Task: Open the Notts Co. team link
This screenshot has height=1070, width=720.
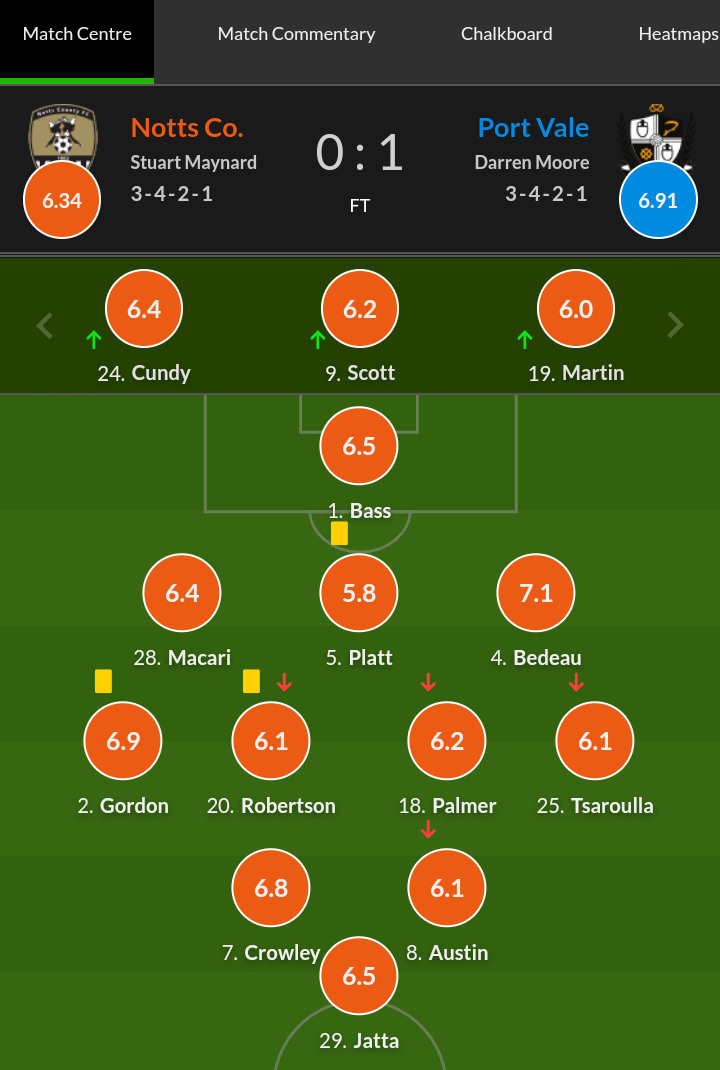Action: 187,128
